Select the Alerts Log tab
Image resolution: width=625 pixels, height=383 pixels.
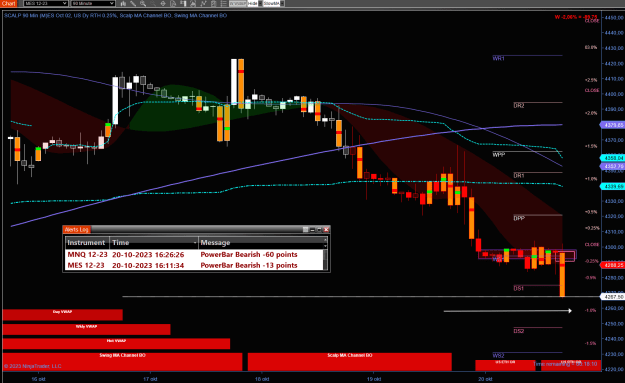[x=77, y=230]
